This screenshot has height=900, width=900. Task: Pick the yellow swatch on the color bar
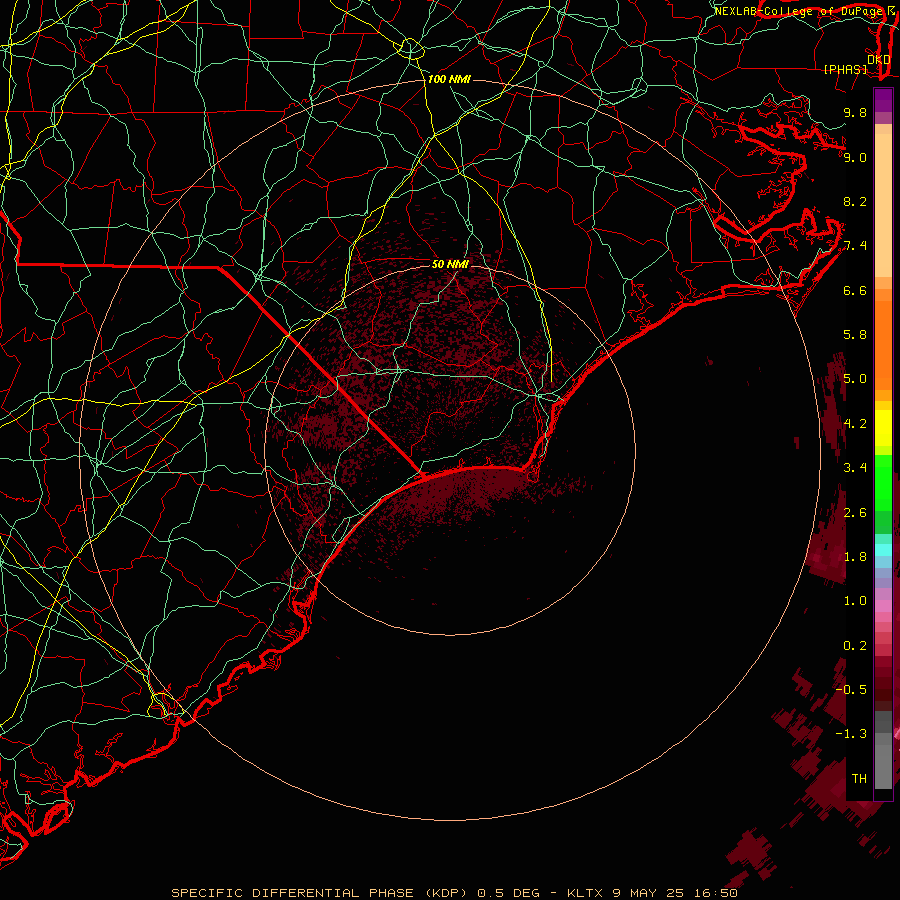(x=883, y=428)
